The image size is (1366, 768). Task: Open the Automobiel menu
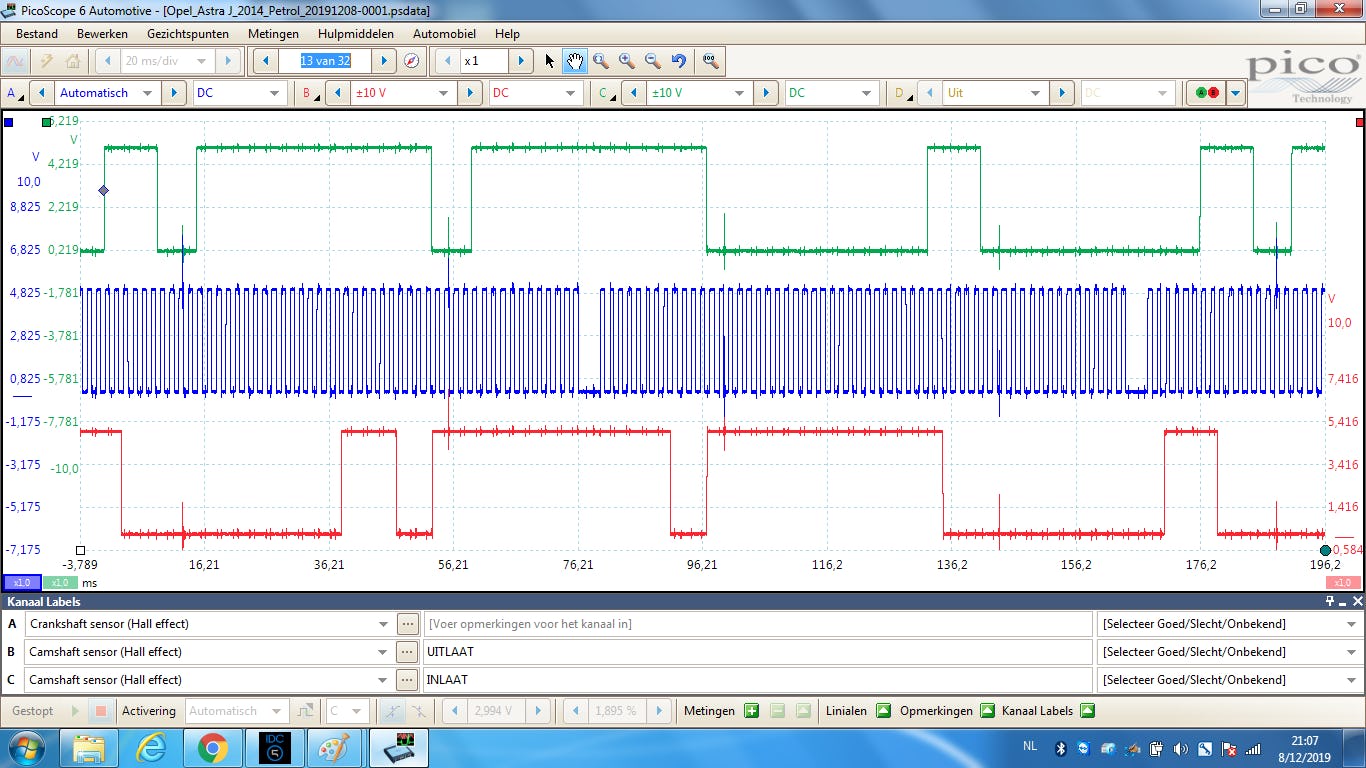444,33
